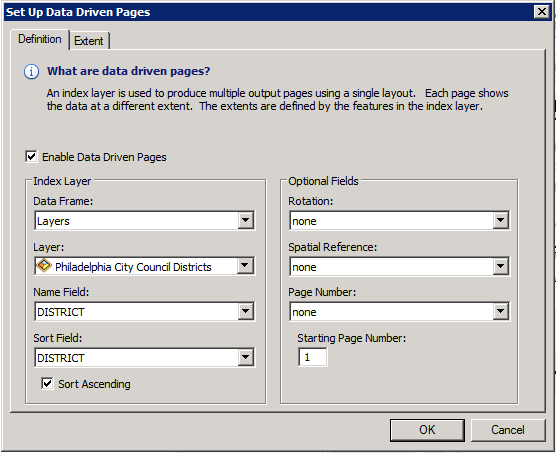Switch to the Extent tab

(89, 41)
